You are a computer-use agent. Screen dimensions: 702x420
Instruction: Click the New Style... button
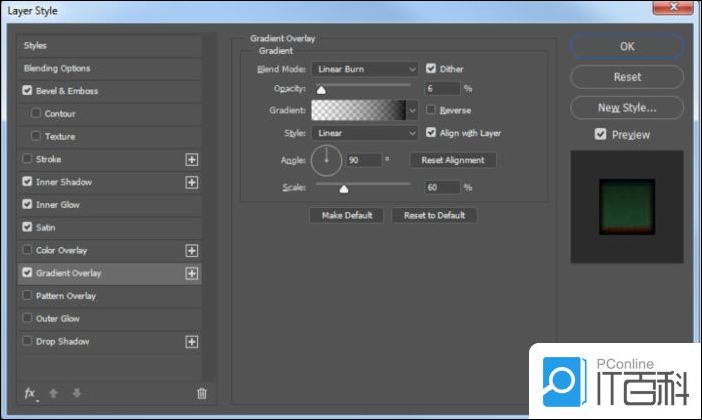tap(627, 108)
